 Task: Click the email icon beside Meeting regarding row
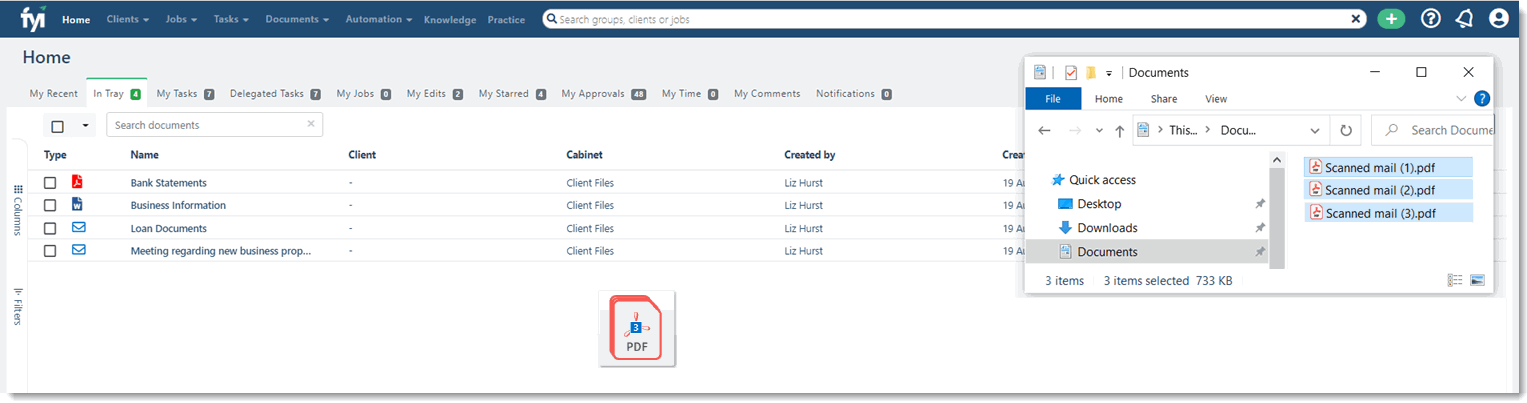coord(78,250)
